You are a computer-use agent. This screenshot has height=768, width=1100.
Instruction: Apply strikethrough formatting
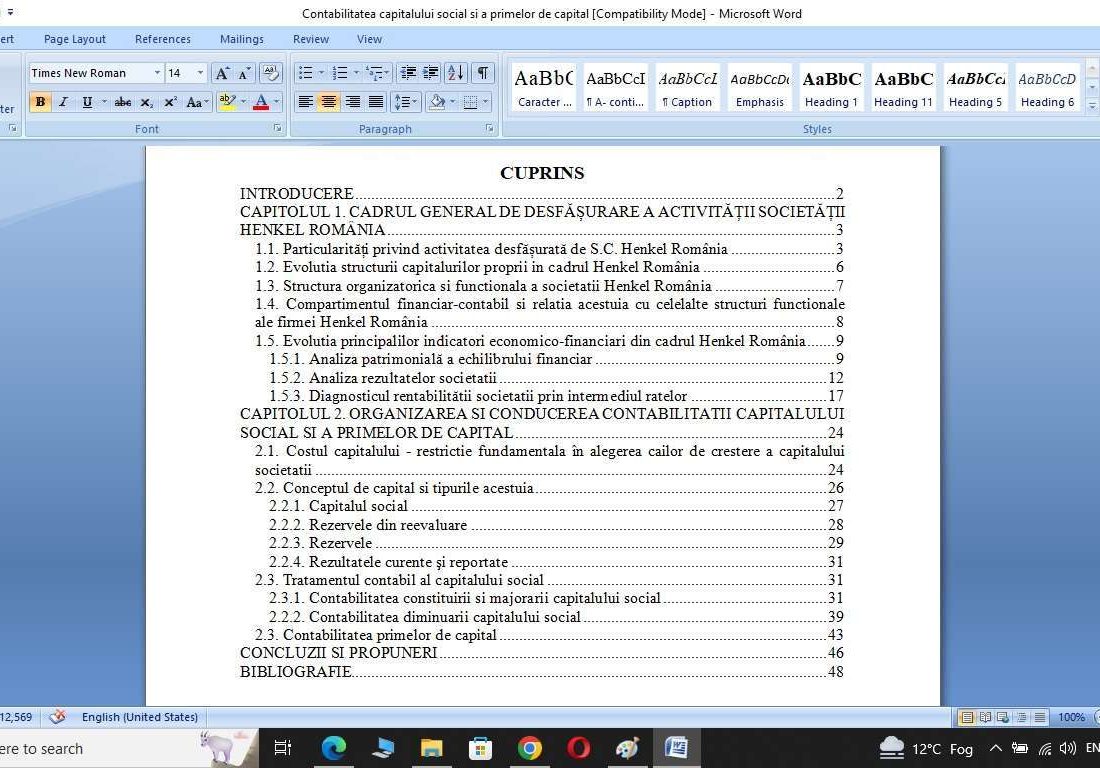pyautogui.click(x=123, y=102)
